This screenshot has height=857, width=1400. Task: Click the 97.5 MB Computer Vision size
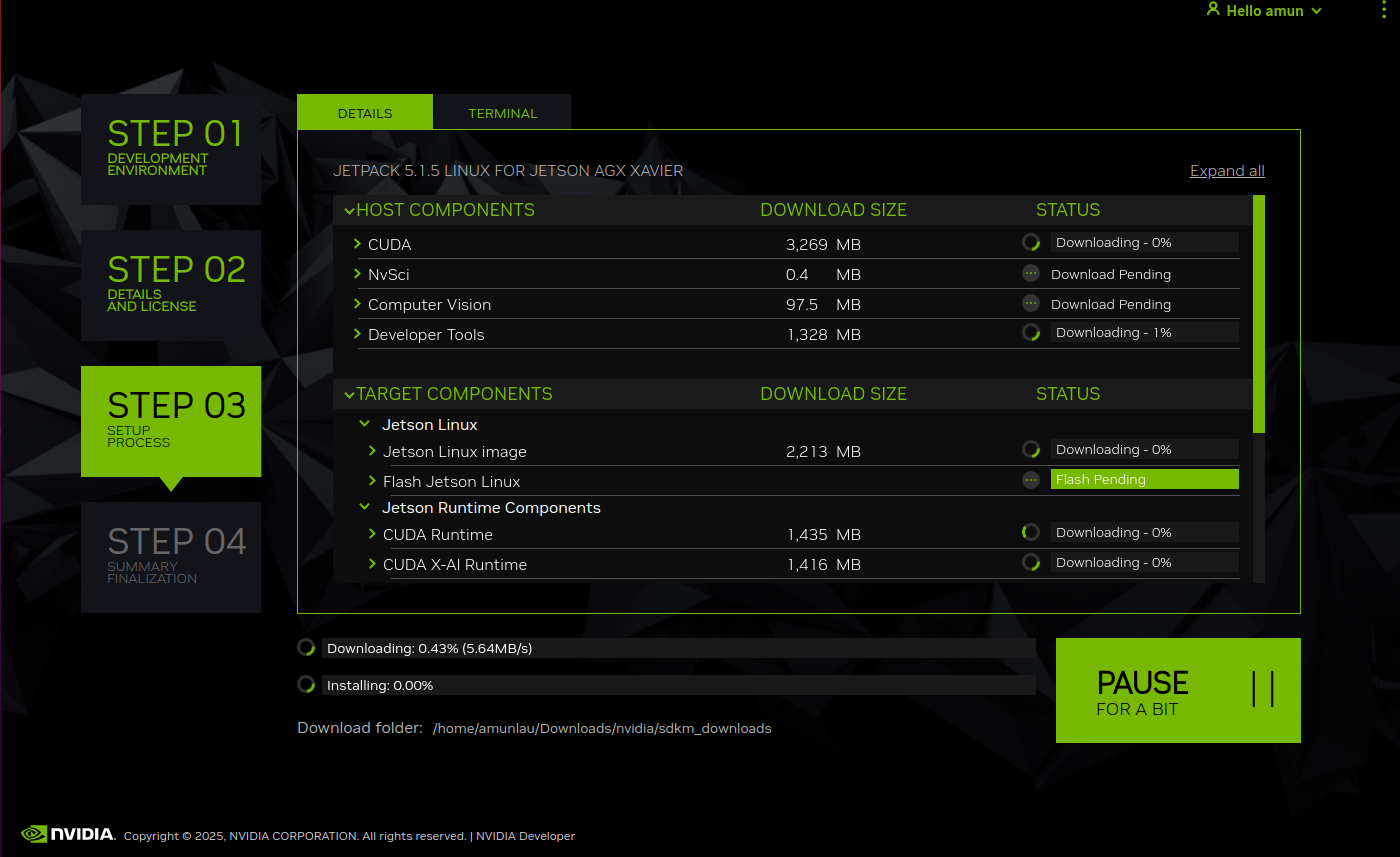[x=823, y=304]
